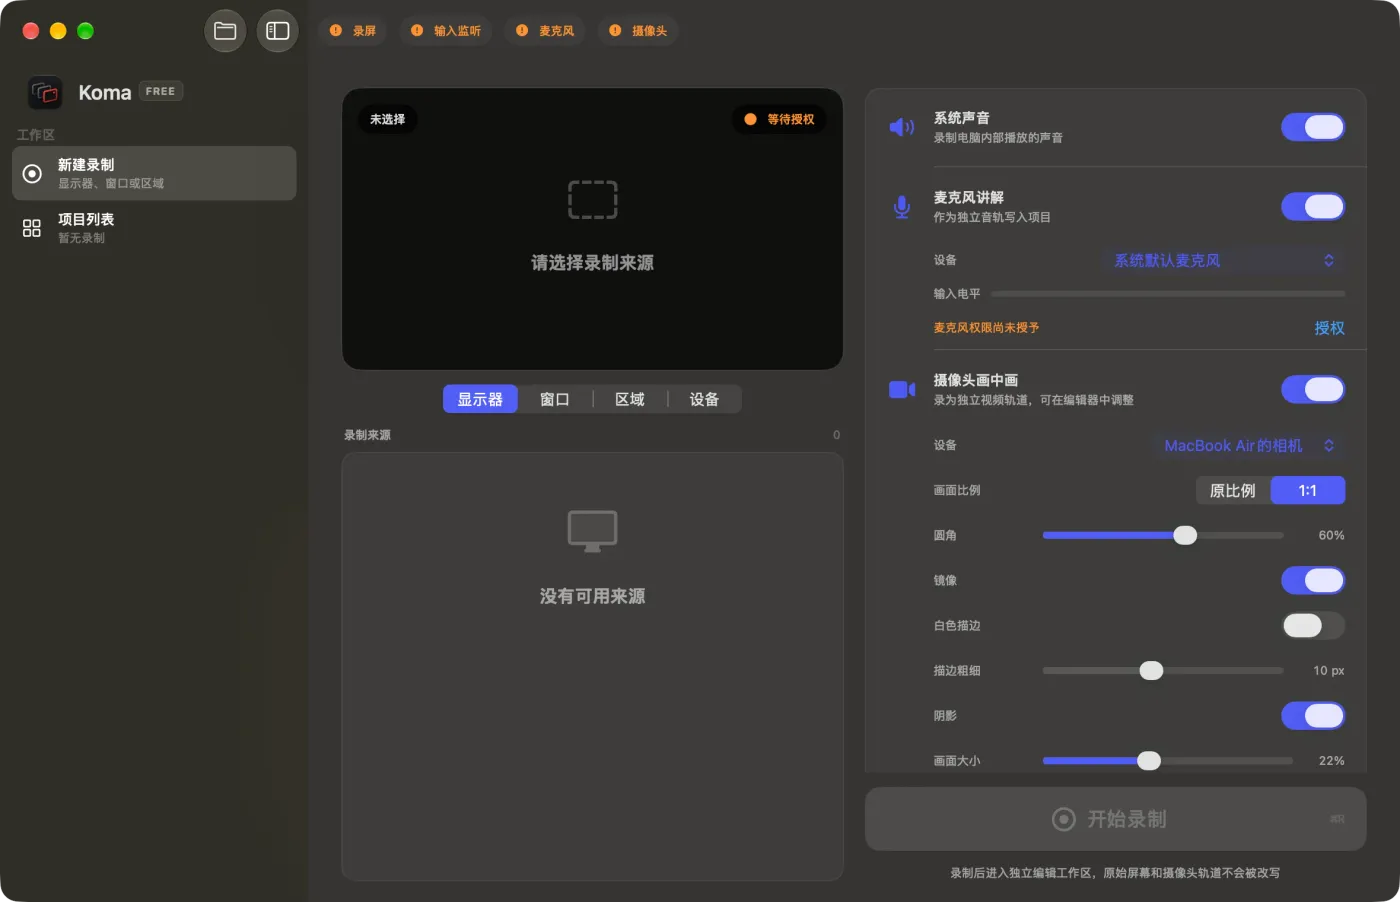Screen dimensions: 1400x902
Task: Click the 22% 画面大小 value
Action: (x=1331, y=761)
